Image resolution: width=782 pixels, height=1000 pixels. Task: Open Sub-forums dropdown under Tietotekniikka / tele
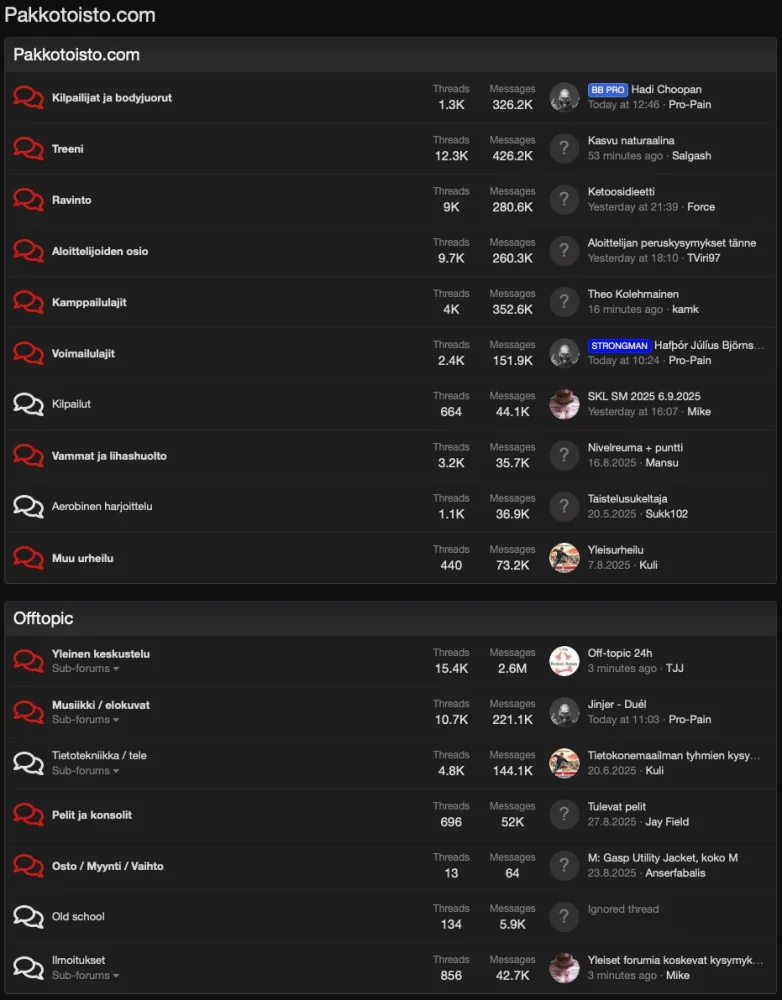click(85, 771)
